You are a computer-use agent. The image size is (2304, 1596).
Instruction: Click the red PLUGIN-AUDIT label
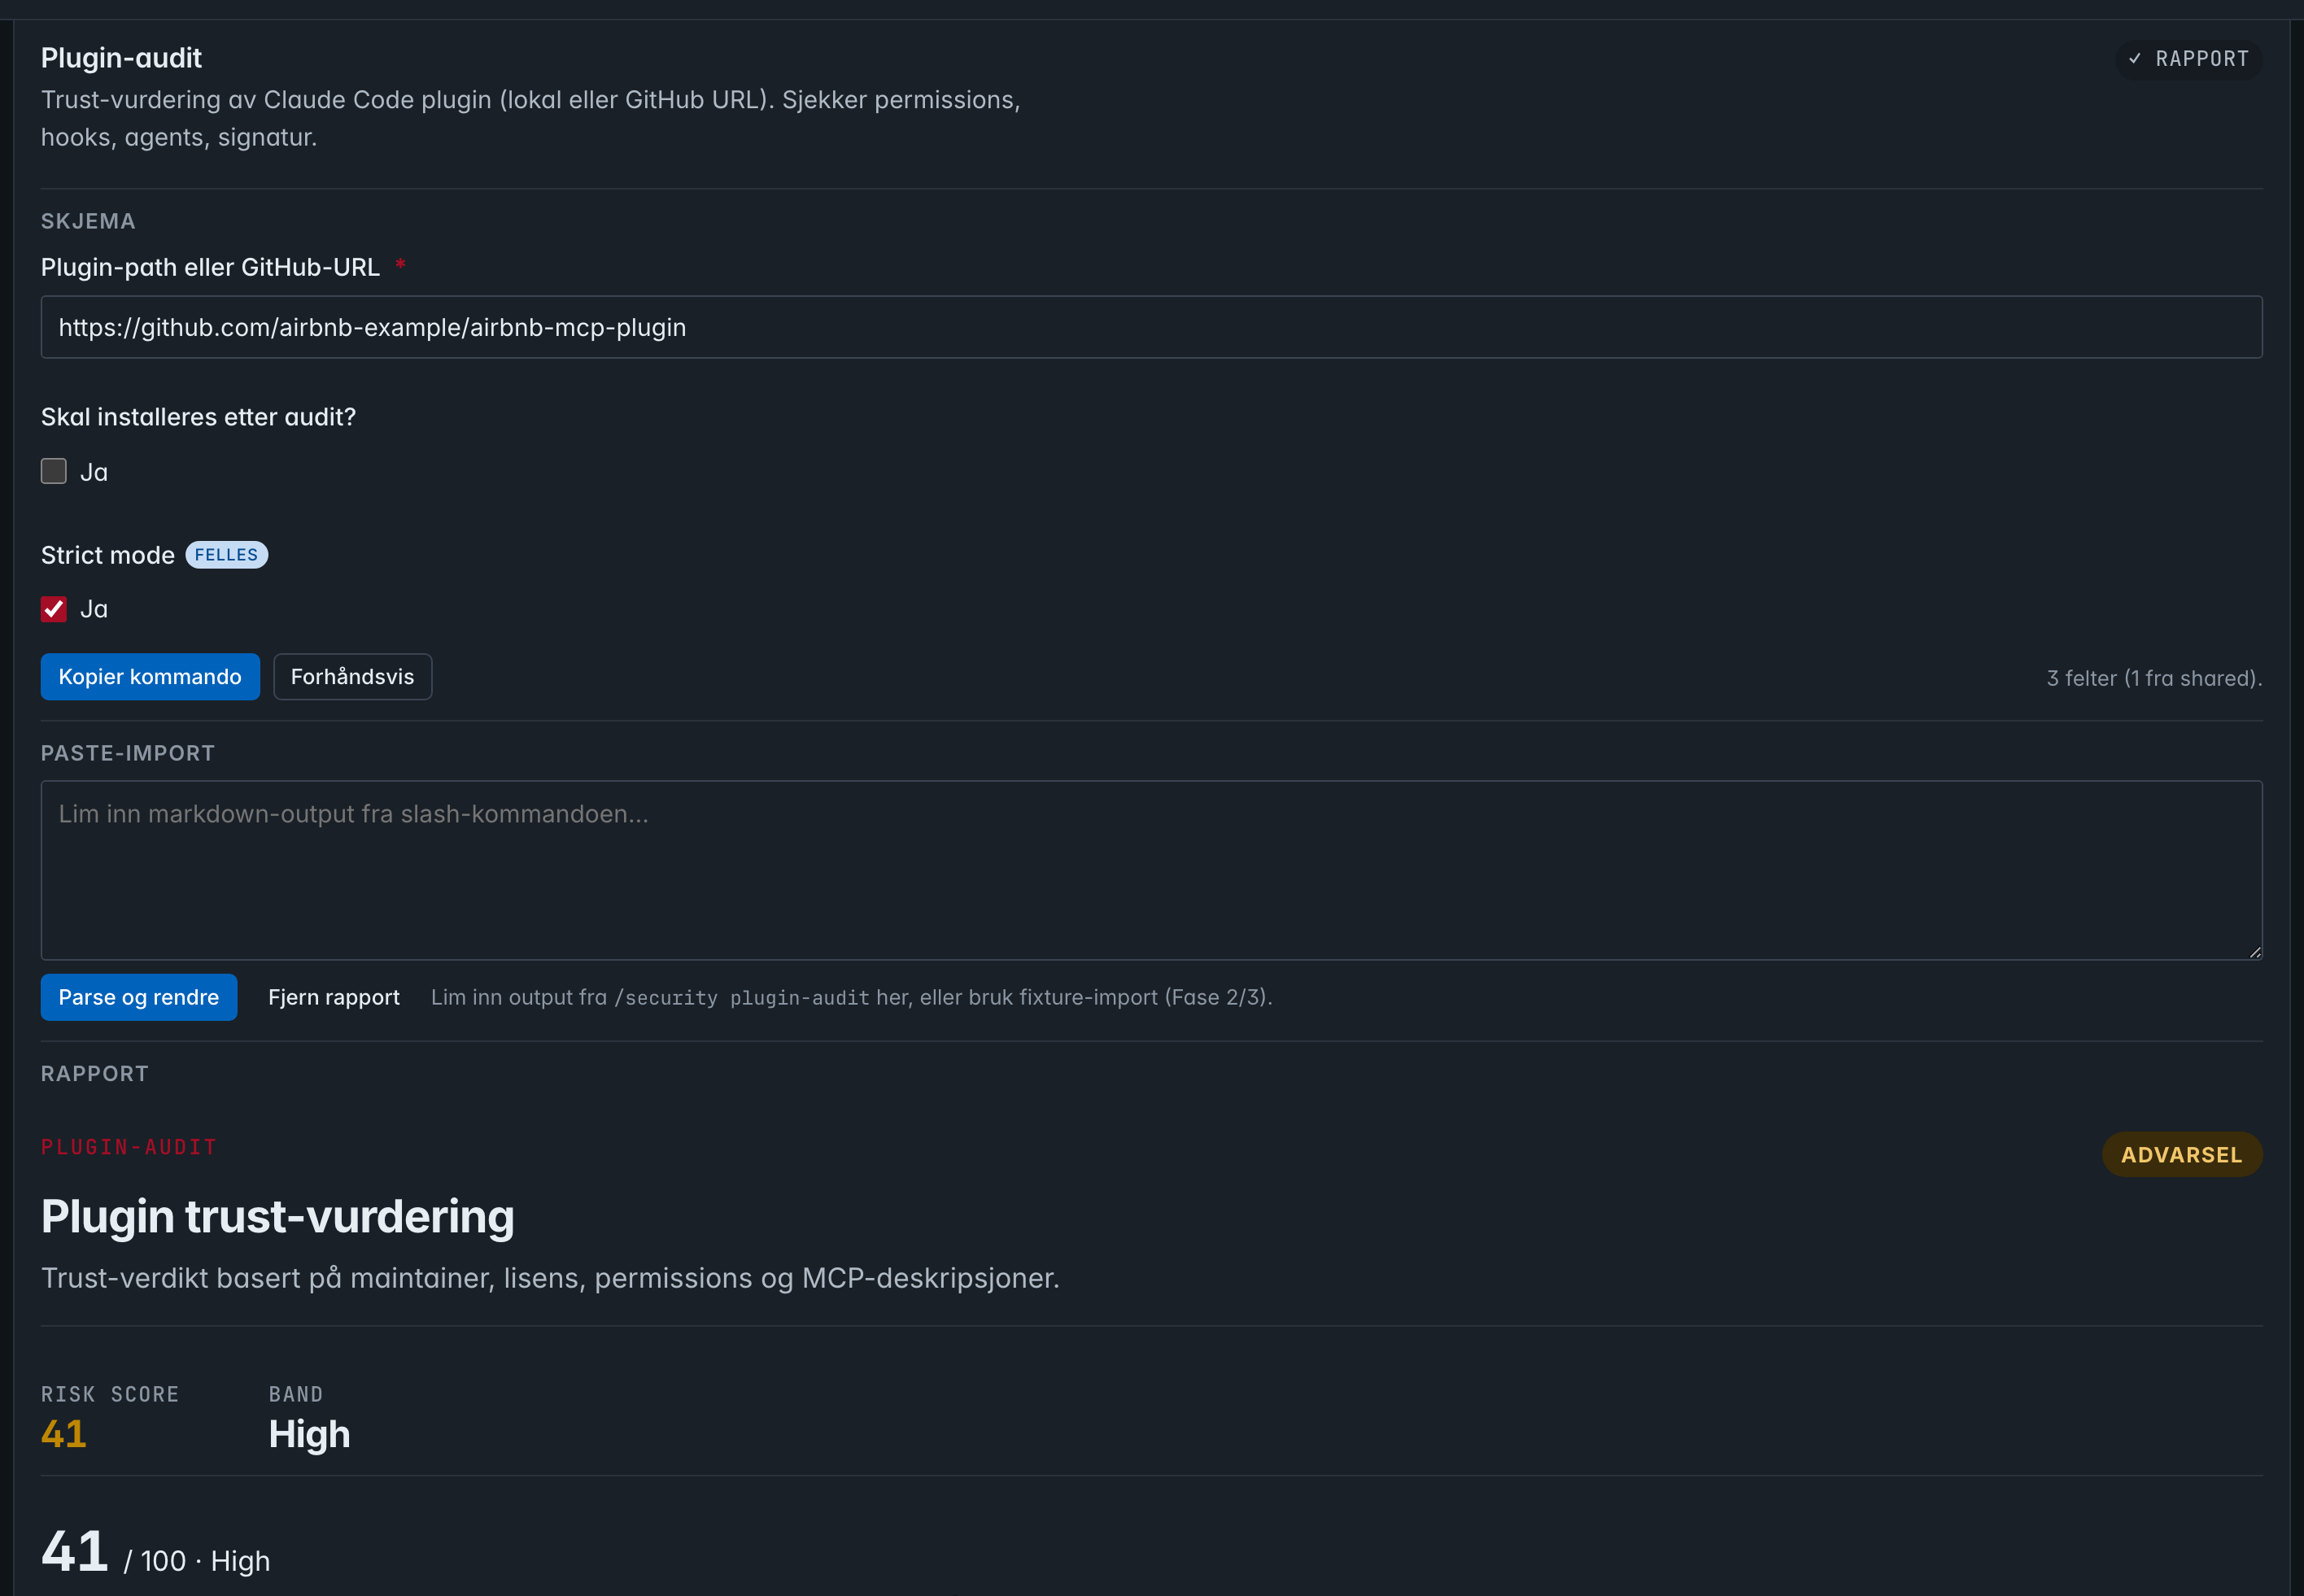point(129,1147)
